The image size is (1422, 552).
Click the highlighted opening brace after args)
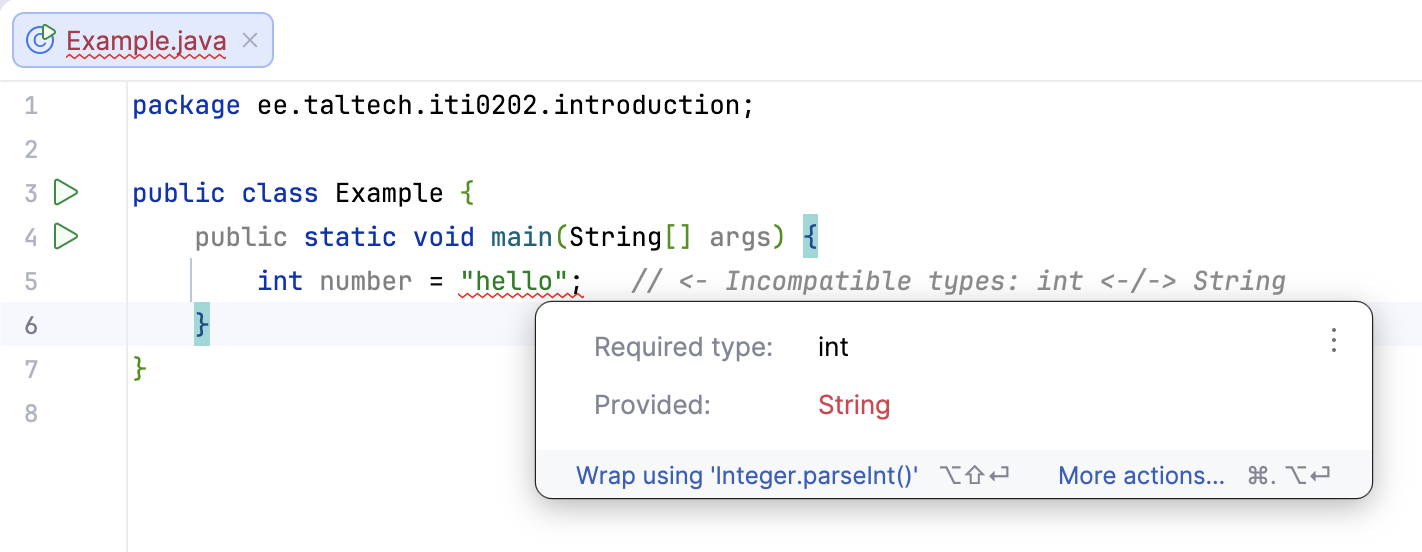tap(810, 237)
